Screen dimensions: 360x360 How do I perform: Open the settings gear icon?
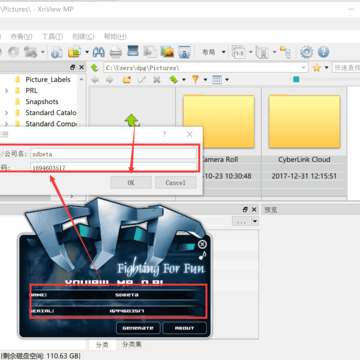(x=306, y=52)
